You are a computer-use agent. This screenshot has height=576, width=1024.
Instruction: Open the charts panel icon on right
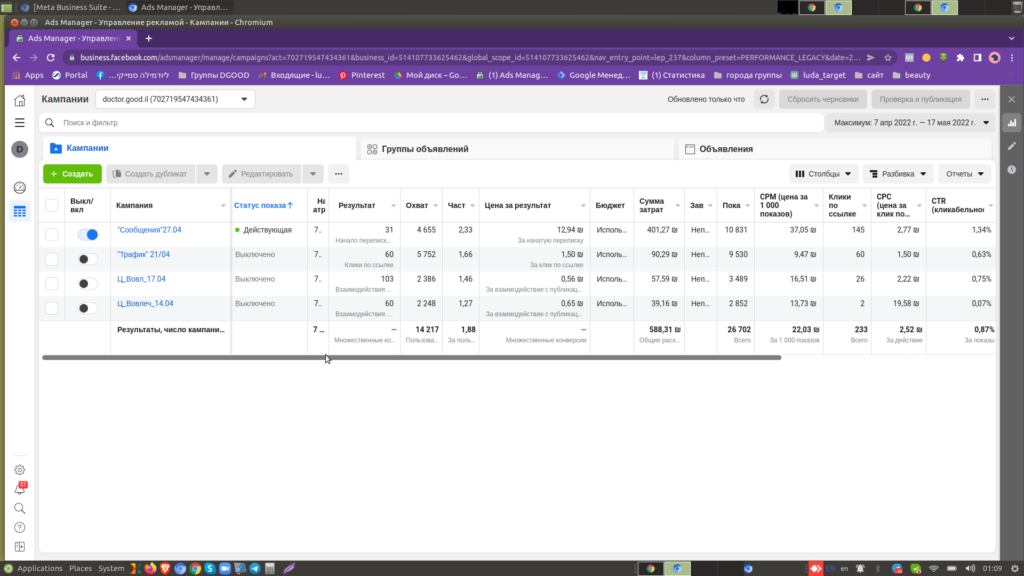pyautogui.click(x=1012, y=122)
